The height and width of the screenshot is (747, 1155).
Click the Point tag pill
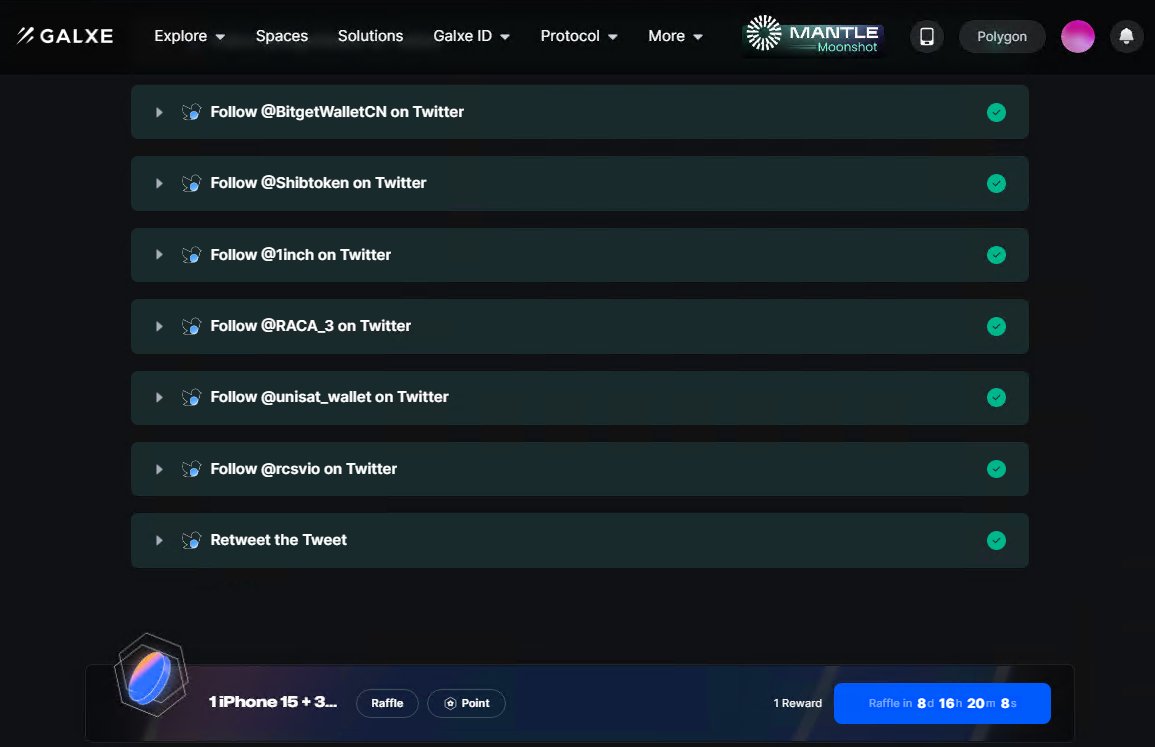point(466,703)
